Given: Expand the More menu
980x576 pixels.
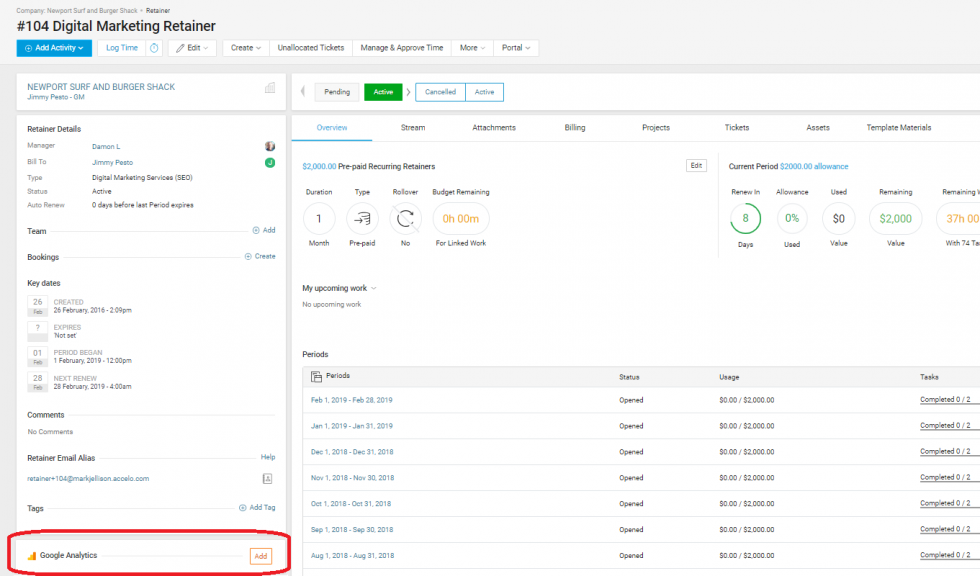Looking at the screenshot, I should (x=472, y=48).
